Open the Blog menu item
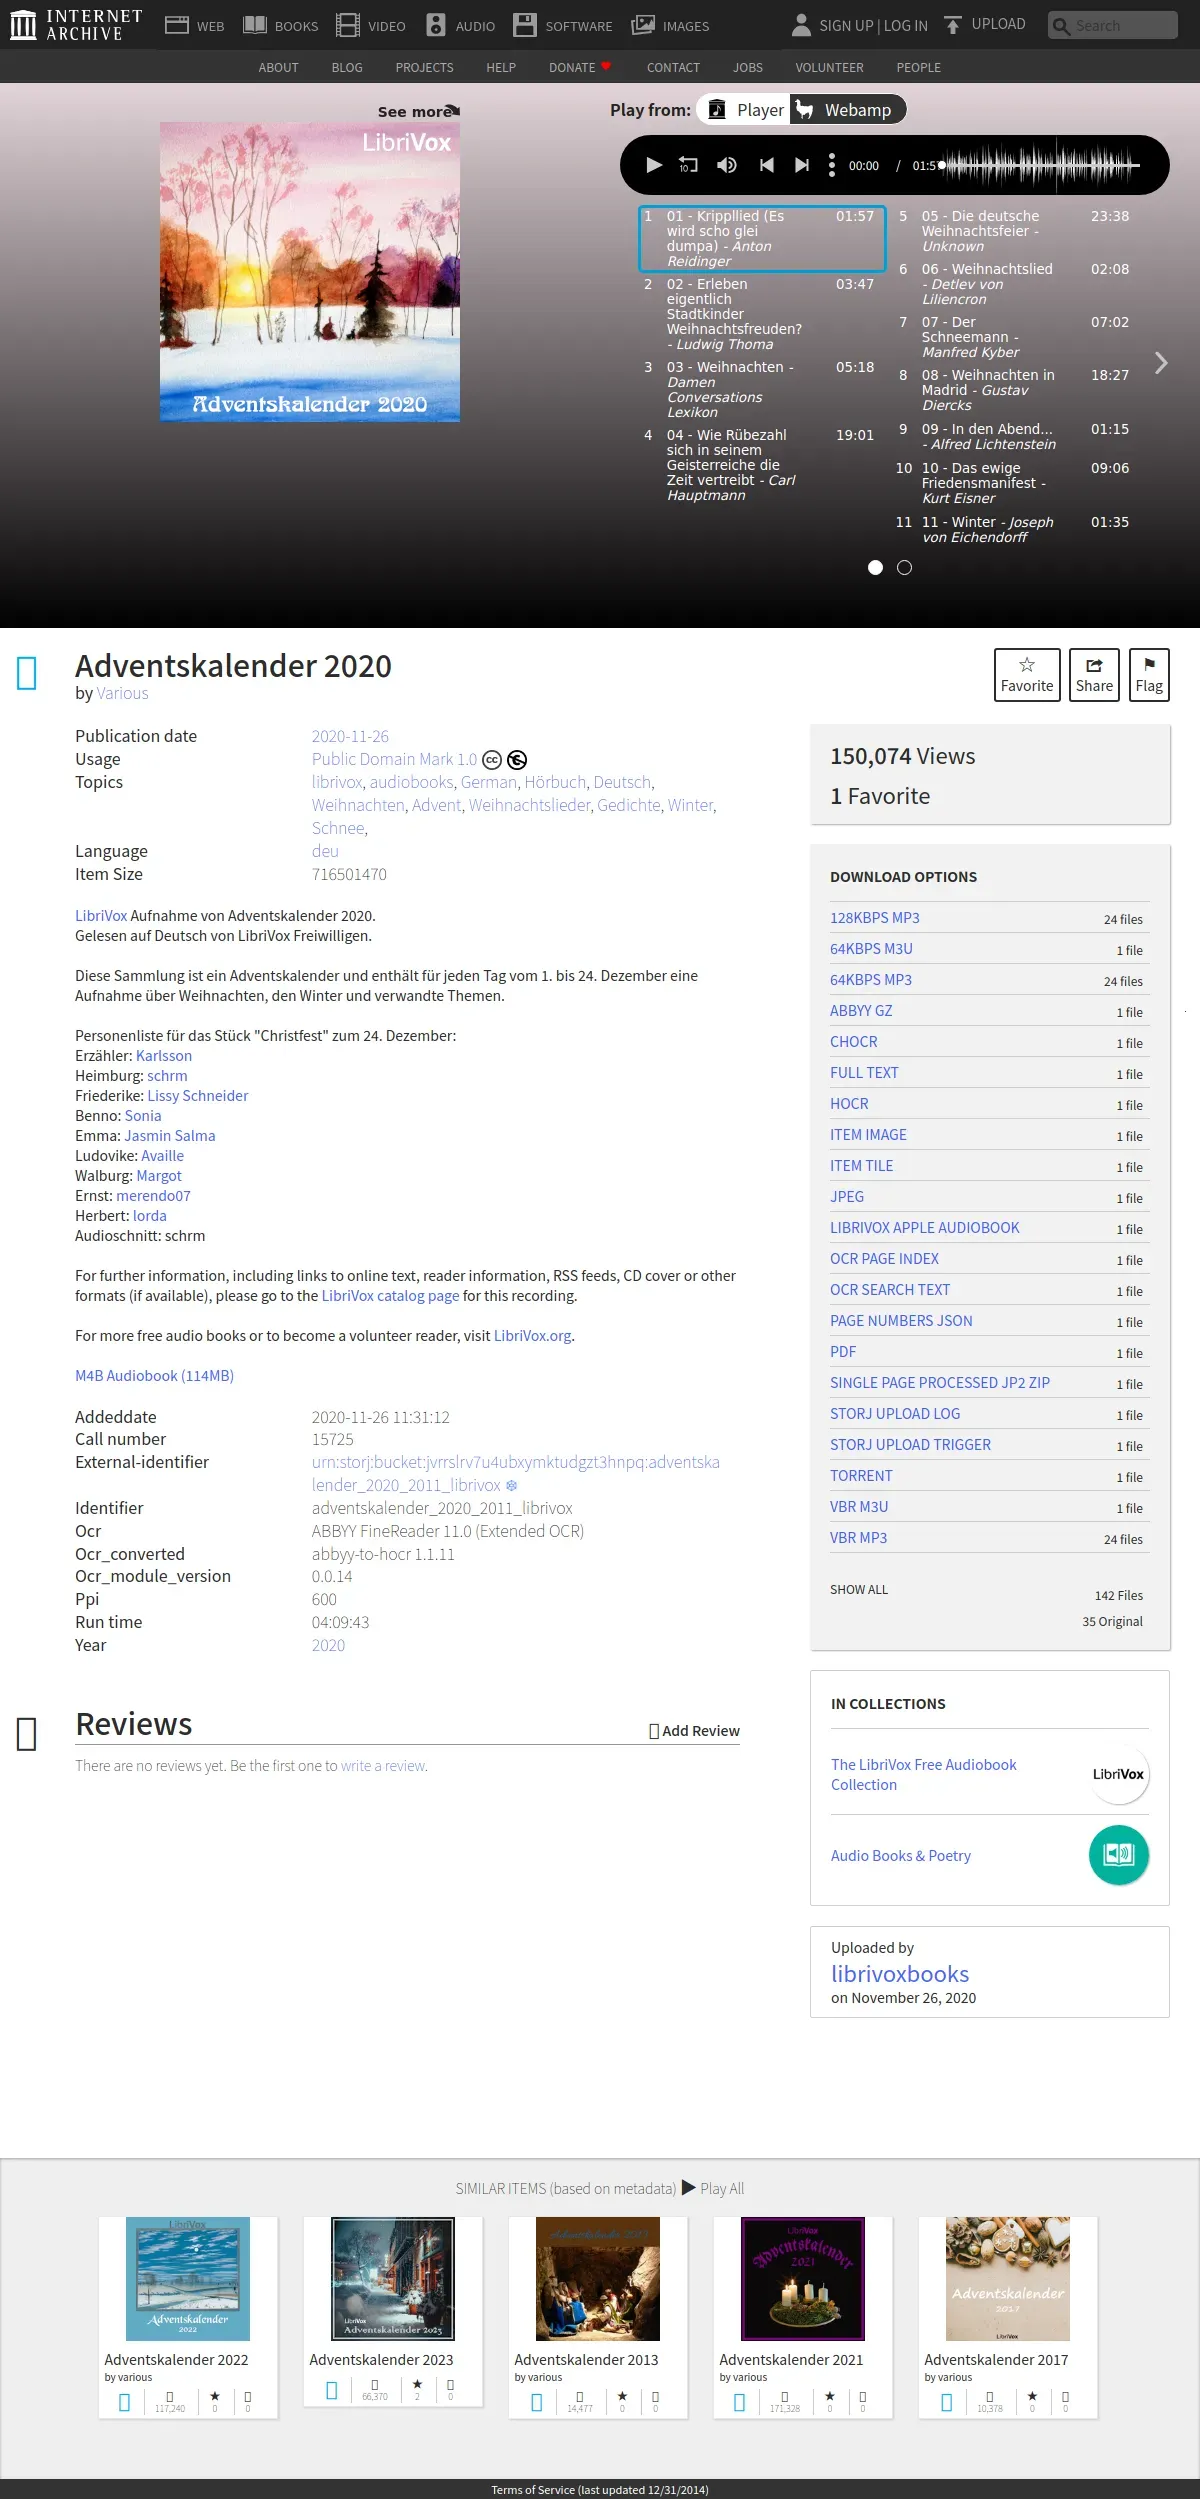Viewport: 1200px width, 2499px height. 347,68
